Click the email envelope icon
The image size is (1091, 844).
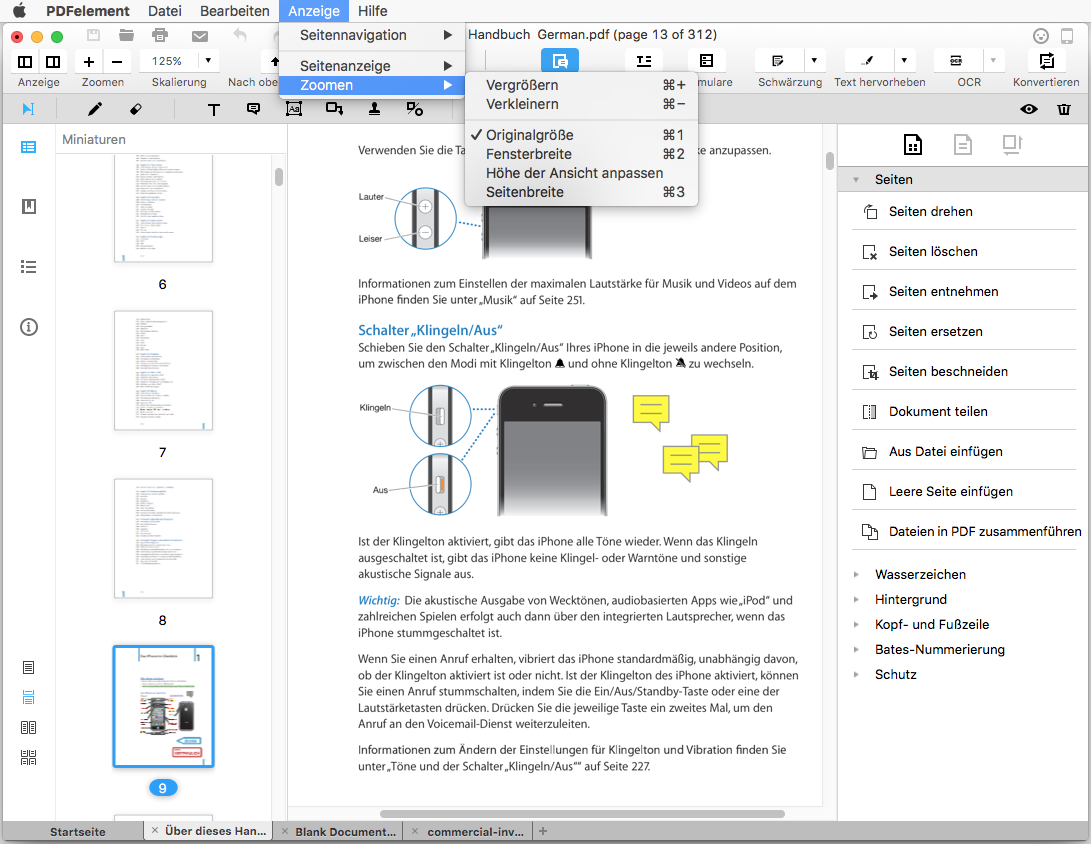[200, 35]
